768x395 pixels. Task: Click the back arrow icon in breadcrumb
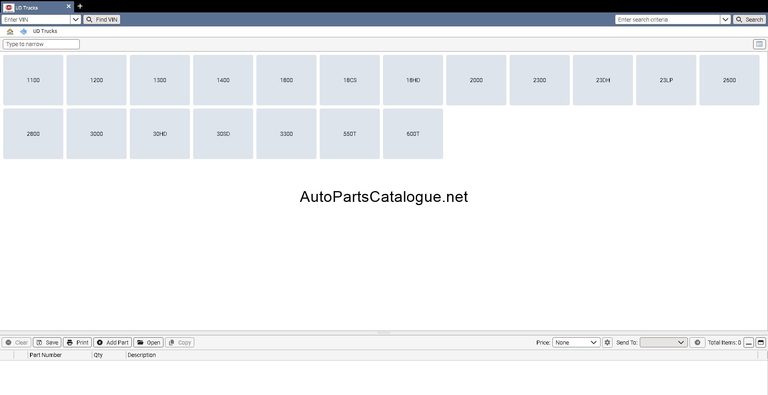23,31
